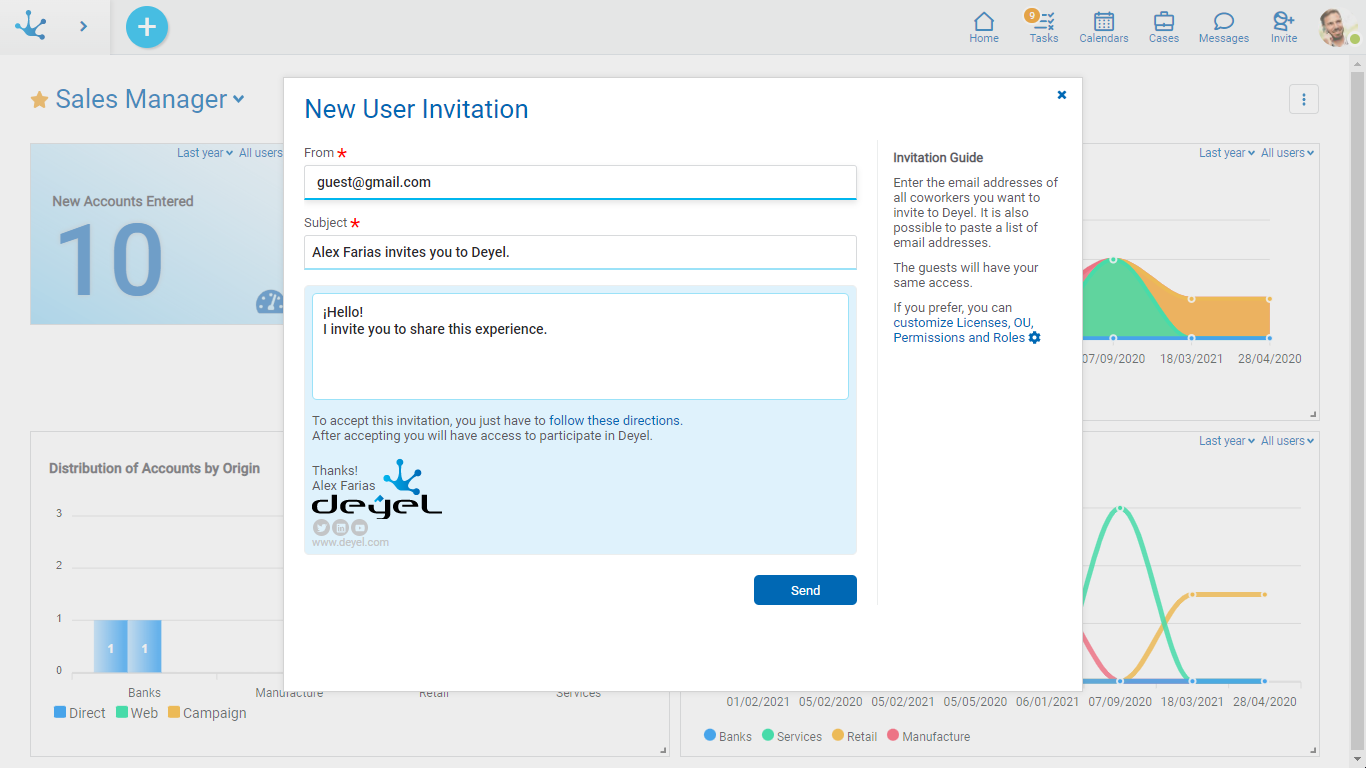Click the user profile avatar
The image size is (1366, 768).
pyautogui.click(x=1336, y=27)
